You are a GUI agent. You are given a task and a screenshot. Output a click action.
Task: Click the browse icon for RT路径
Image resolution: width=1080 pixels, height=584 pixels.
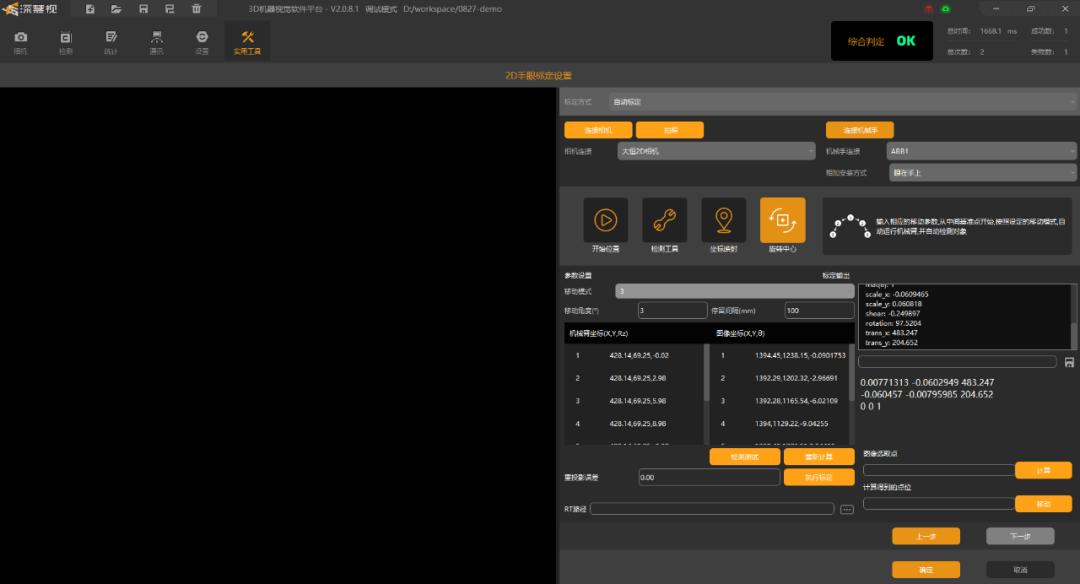pos(846,508)
